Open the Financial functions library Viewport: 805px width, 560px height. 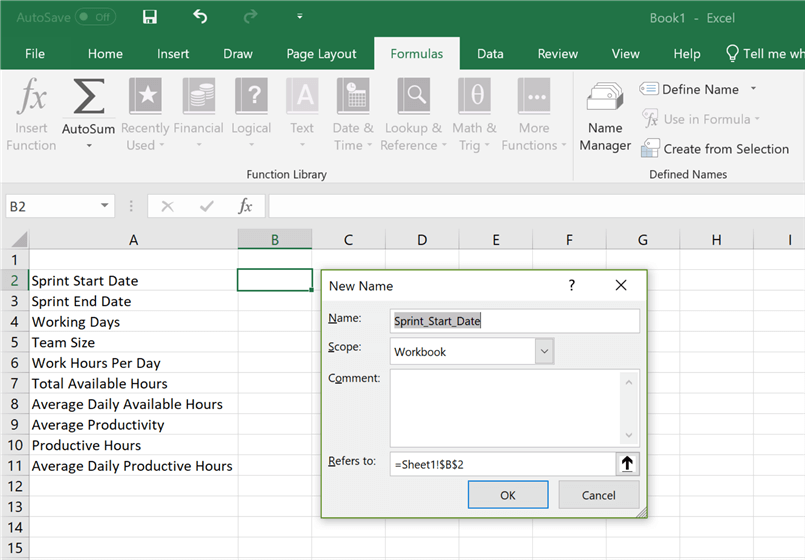(198, 116)
